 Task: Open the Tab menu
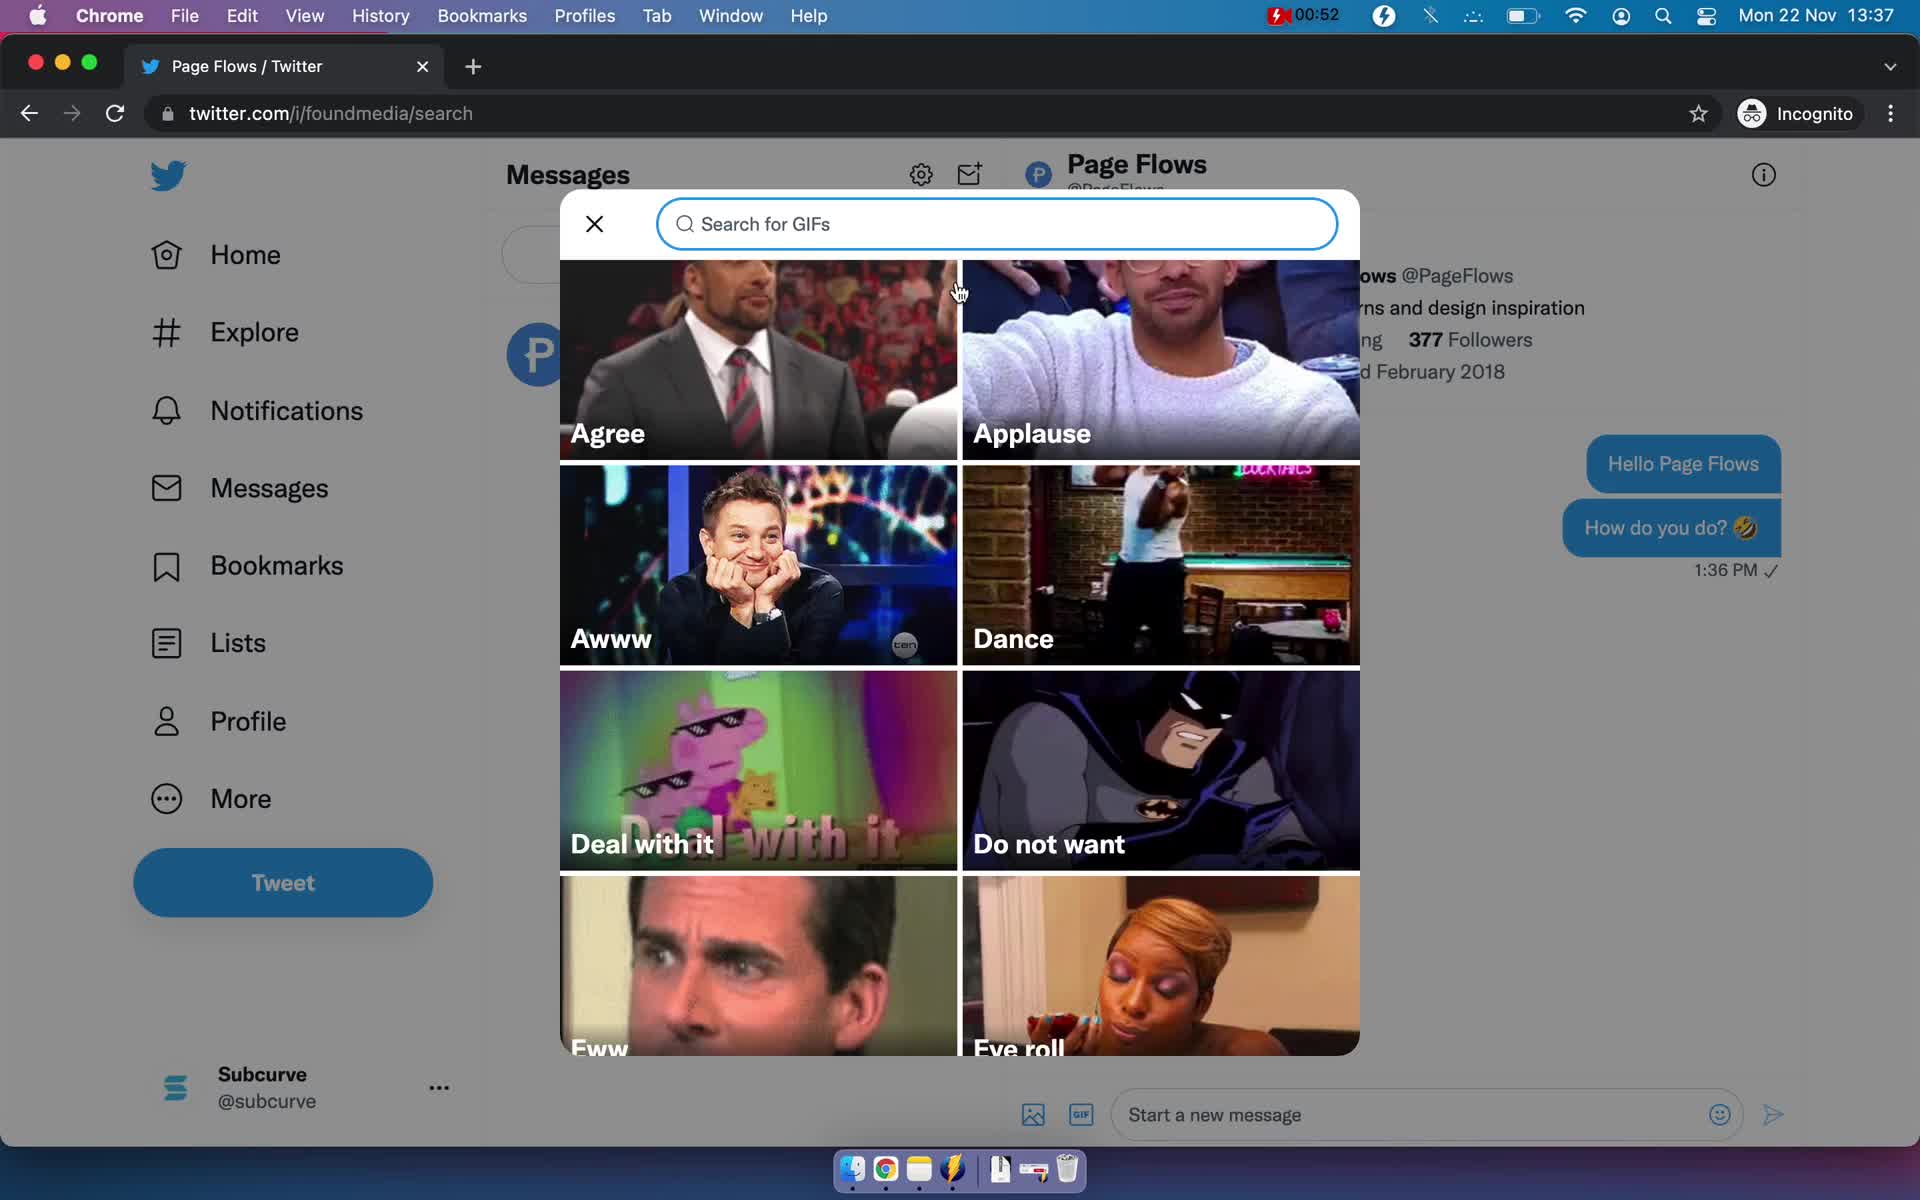tap(657, 16)
